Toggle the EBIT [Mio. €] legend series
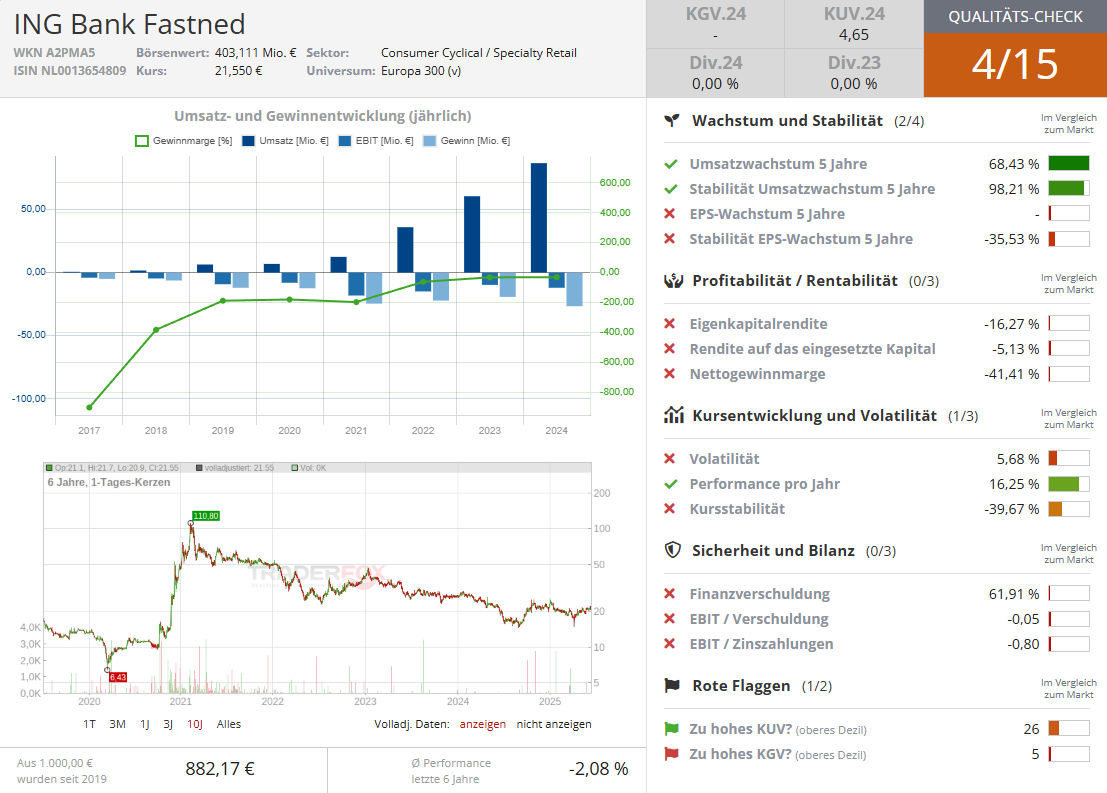The height and width of the screenshot is (793, 1107). pyautogui.click(x=376, y=141)
